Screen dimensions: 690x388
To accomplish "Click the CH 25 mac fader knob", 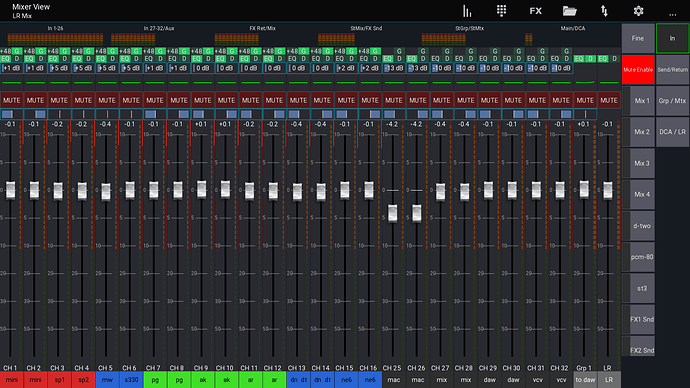I will pyautogui.click(x=393, y=213).
